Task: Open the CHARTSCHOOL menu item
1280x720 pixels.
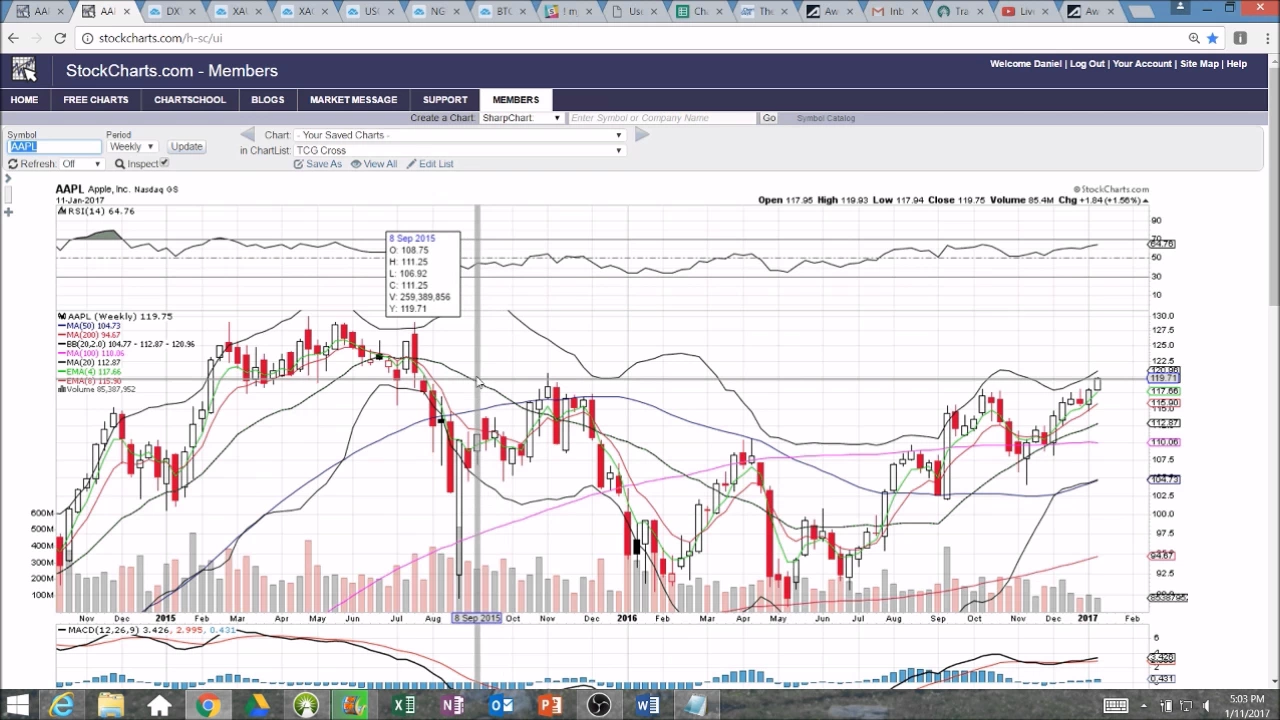Action: 190,100
